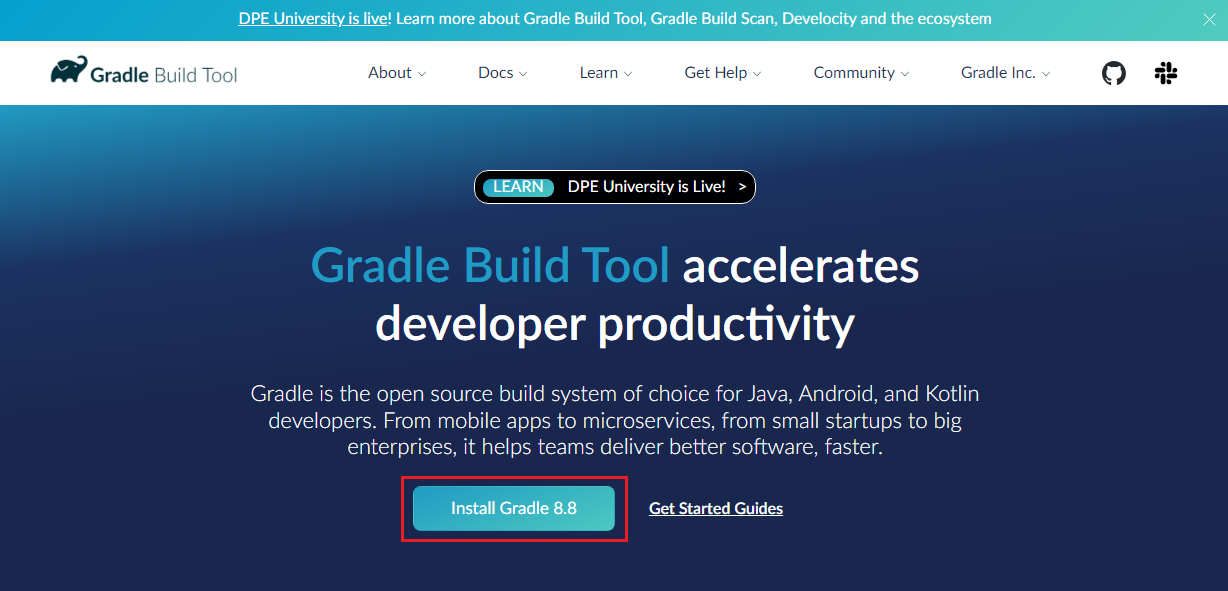Expand the Learn dropdown
Viewport: 1228px width, 591px height.
point(605,73)
